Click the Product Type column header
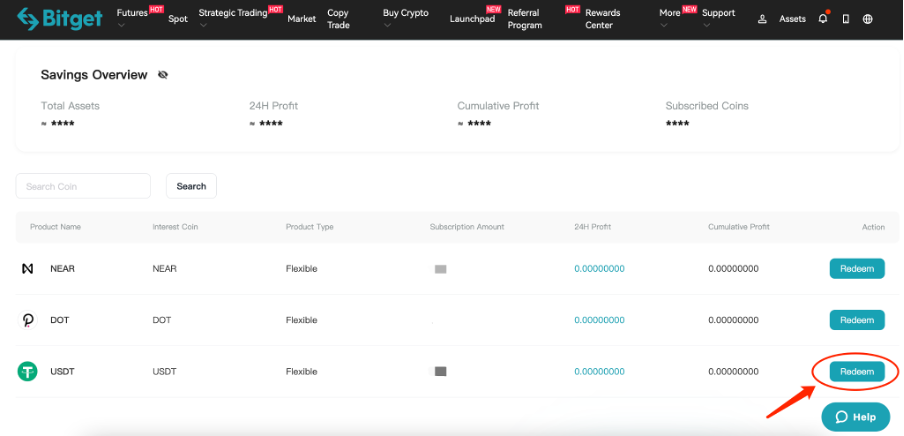 tap(310, 227)
